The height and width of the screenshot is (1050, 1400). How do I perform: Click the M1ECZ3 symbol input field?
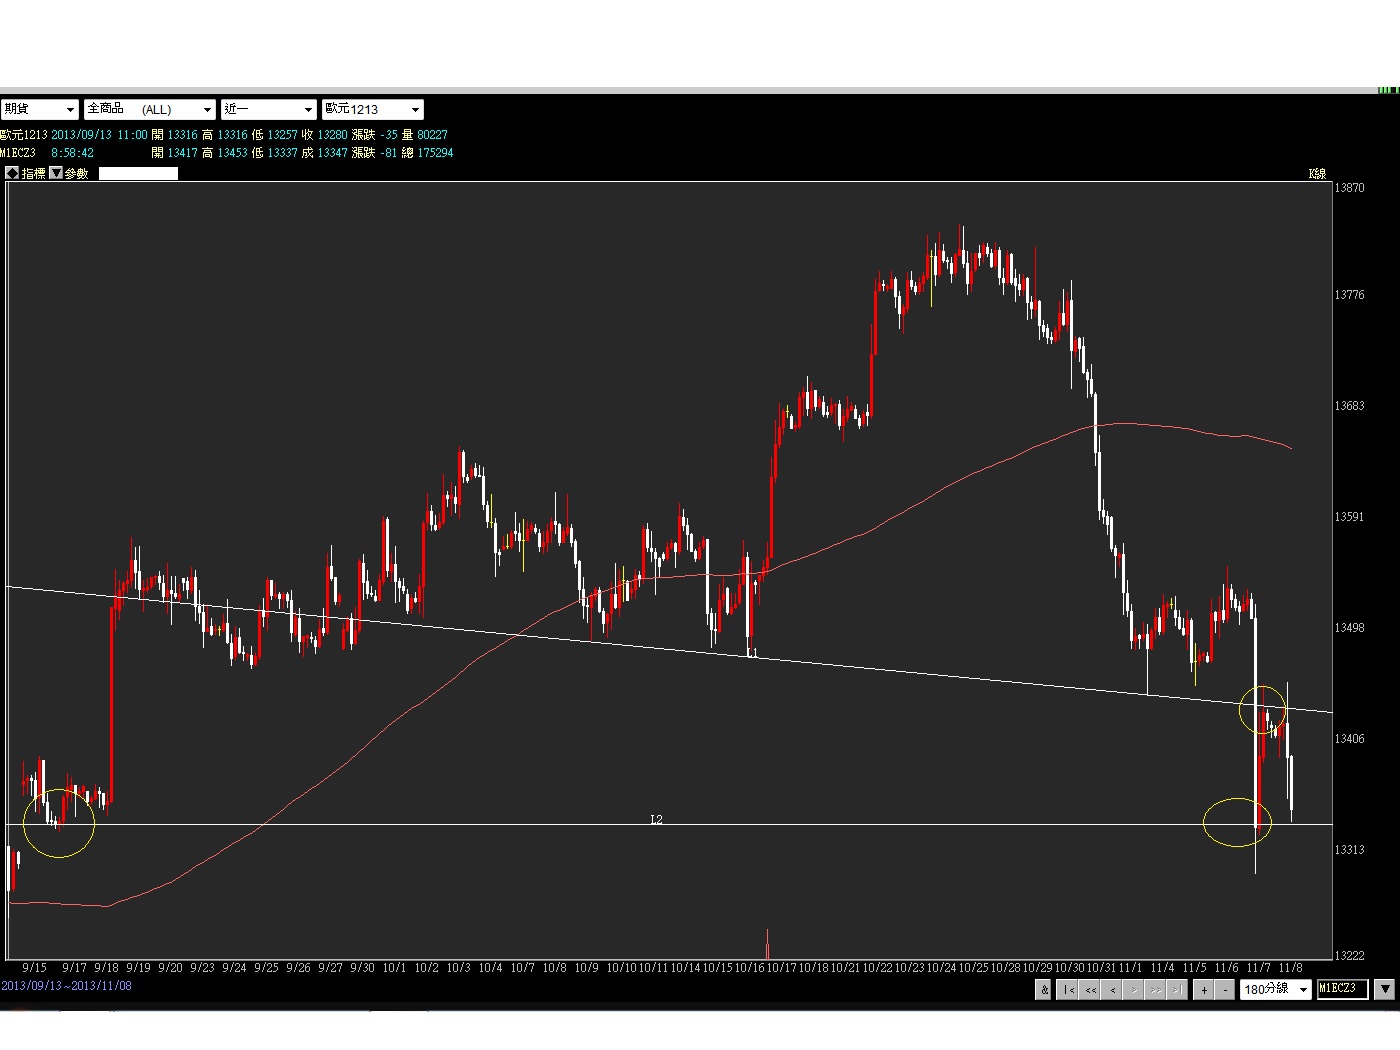click(x=1342, y=989)
